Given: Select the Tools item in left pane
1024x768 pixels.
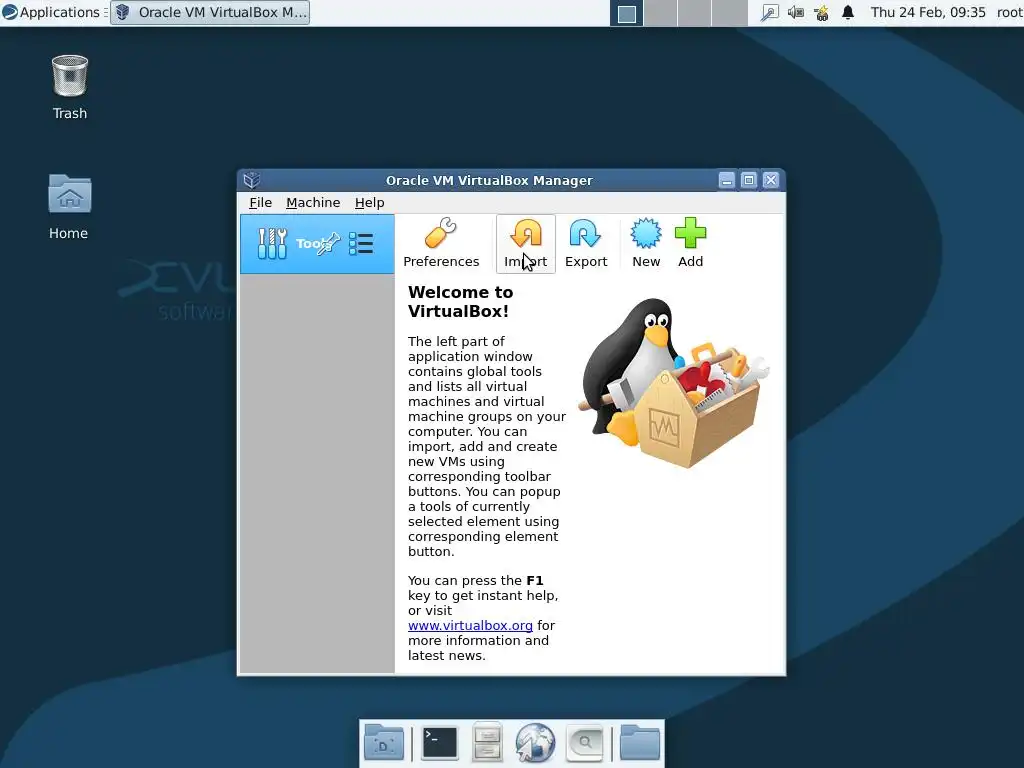Looking at the screenshot, I should click(x=317, y=244).
